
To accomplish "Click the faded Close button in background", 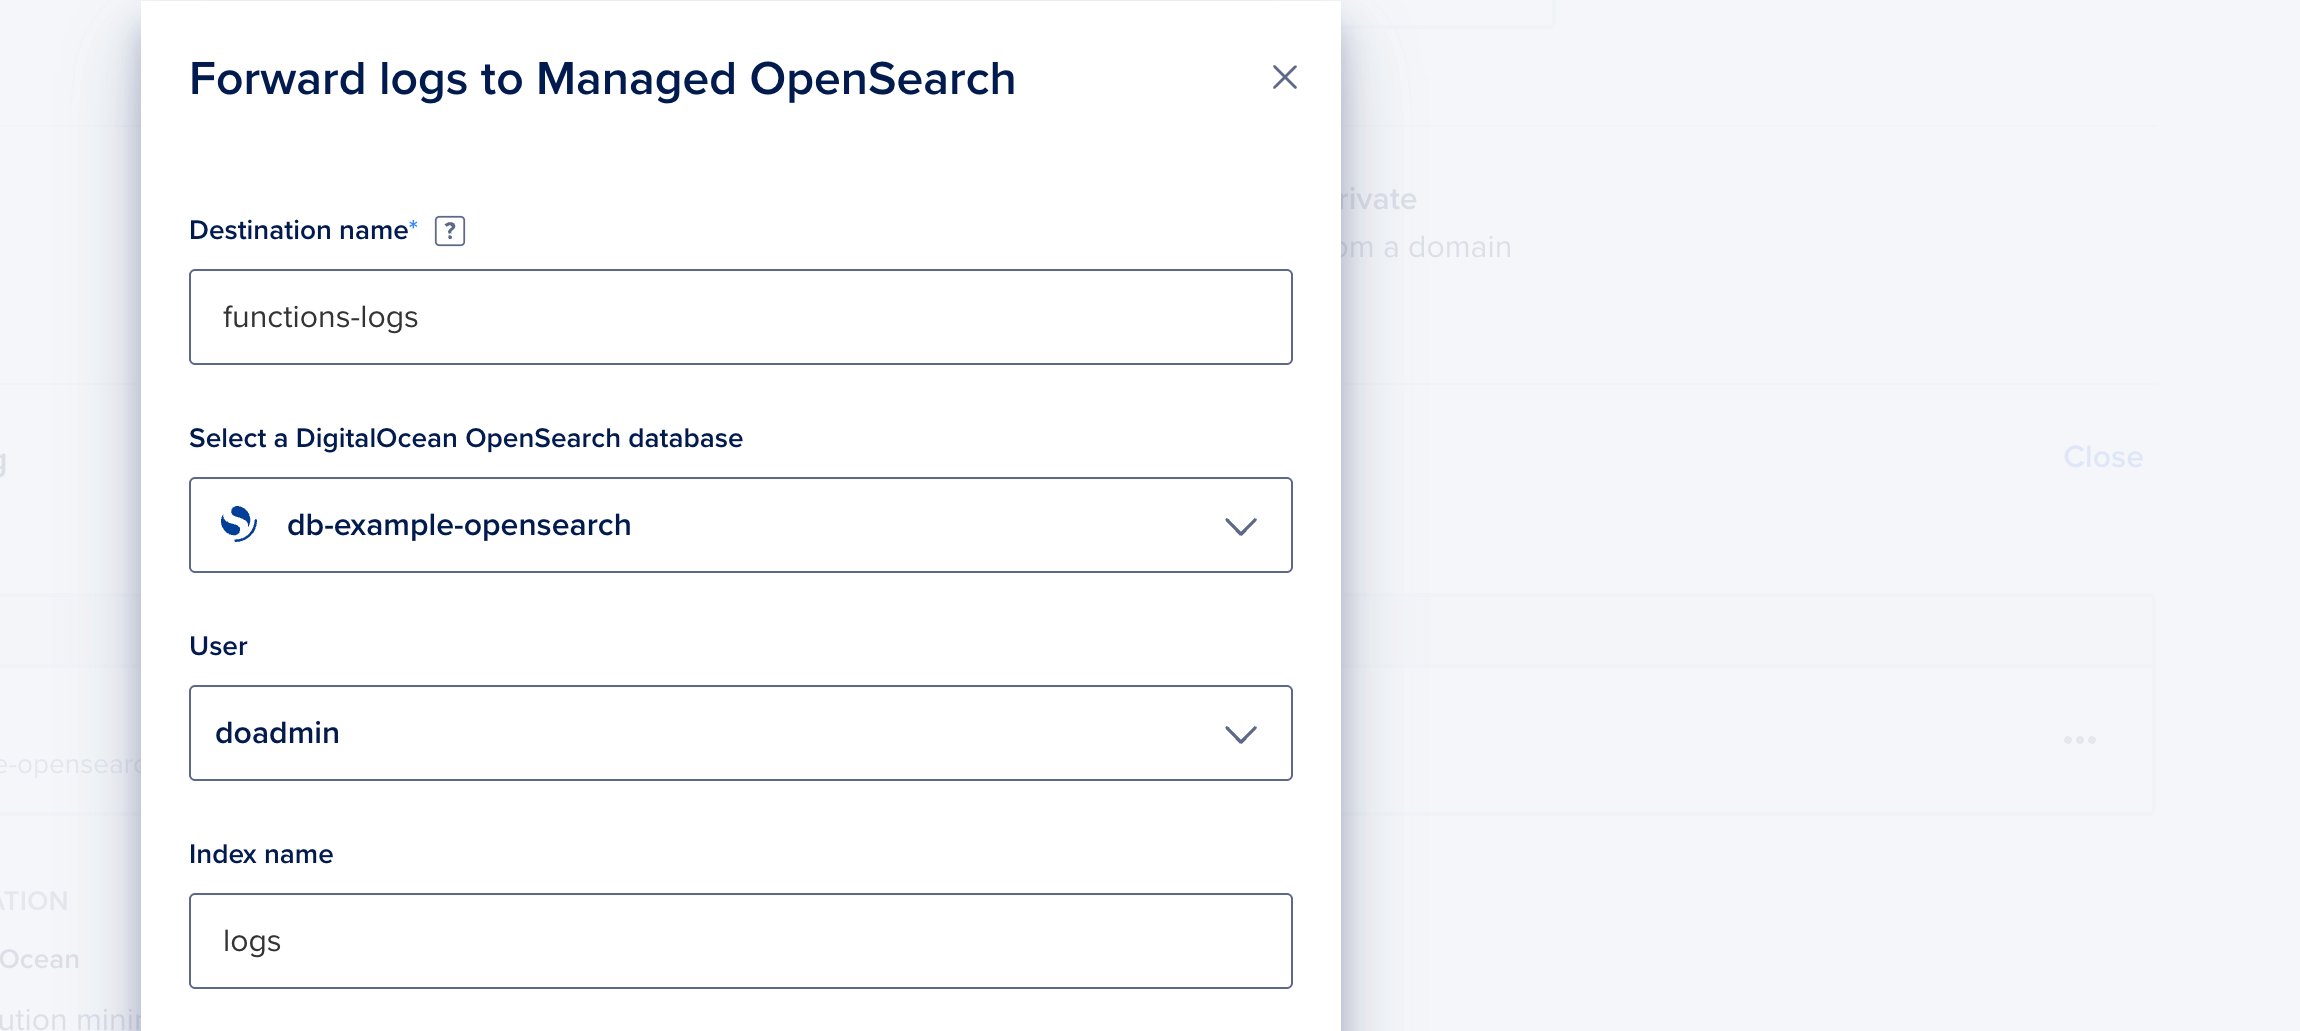I will 2103,457.
